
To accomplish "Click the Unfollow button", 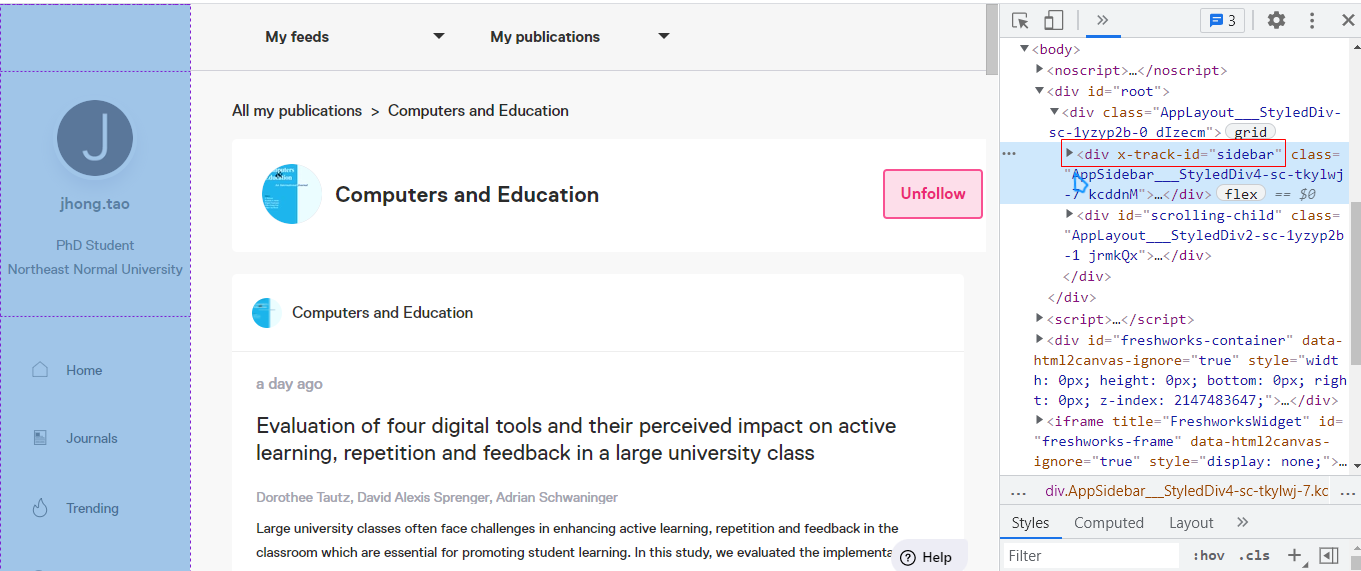I will click(933, 194).
